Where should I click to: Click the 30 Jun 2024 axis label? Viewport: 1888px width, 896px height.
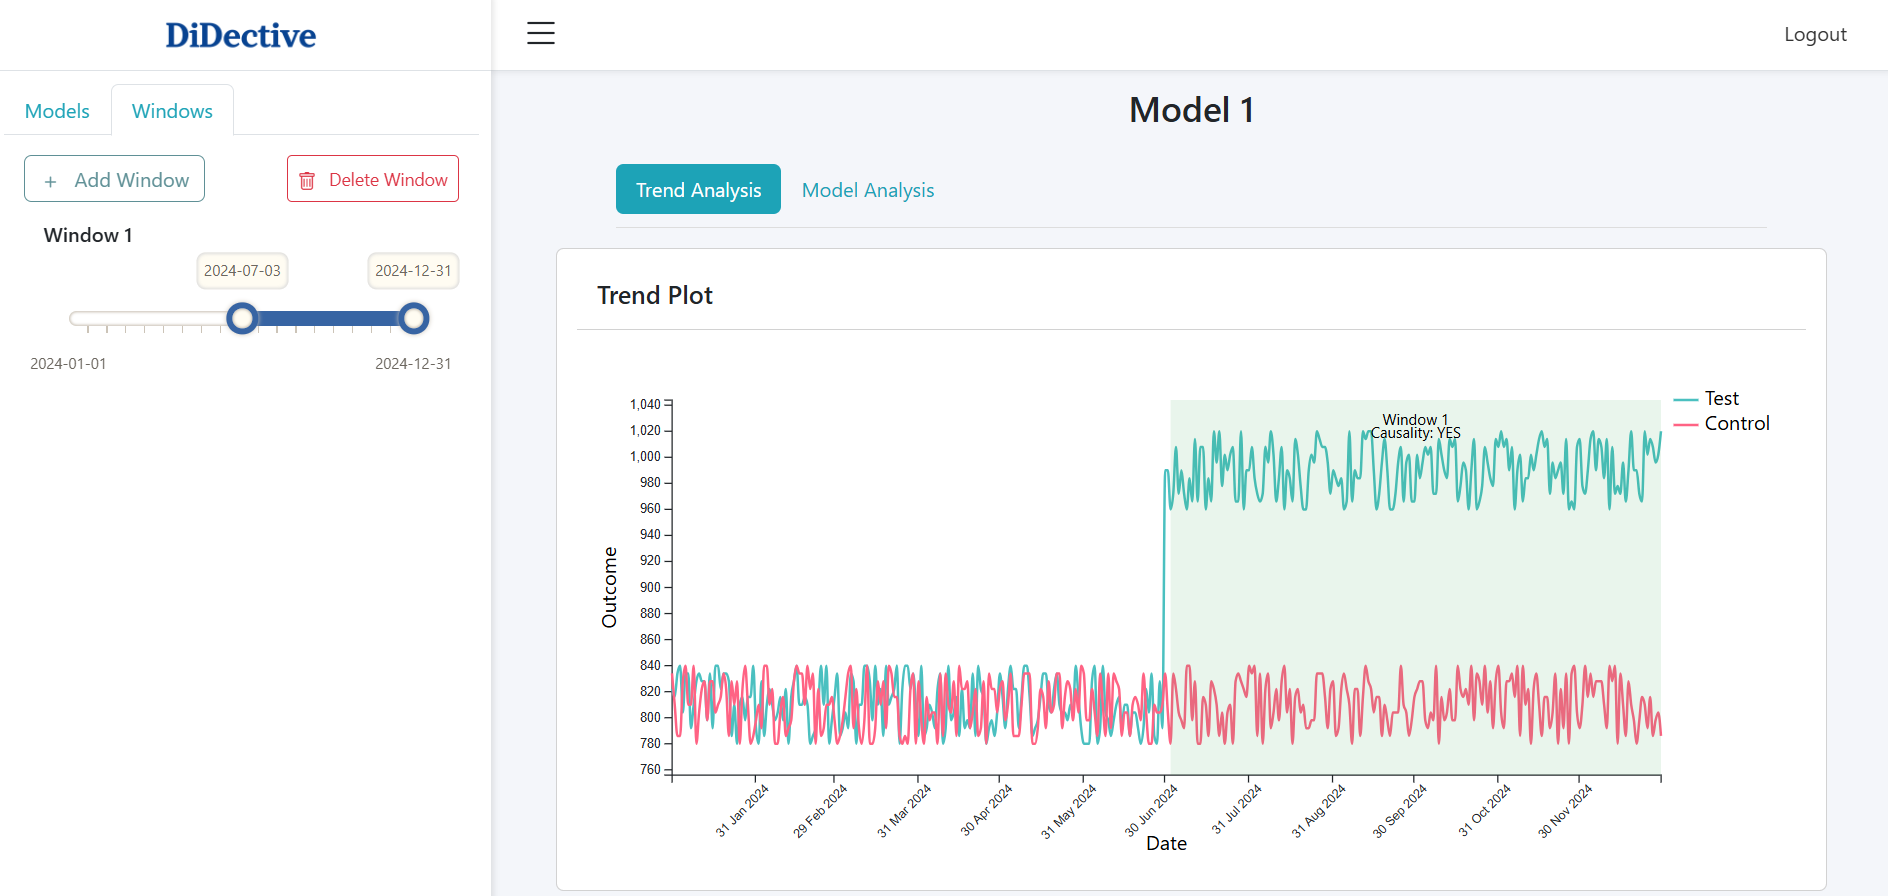pyautogui.click(x=1151, y=810)
